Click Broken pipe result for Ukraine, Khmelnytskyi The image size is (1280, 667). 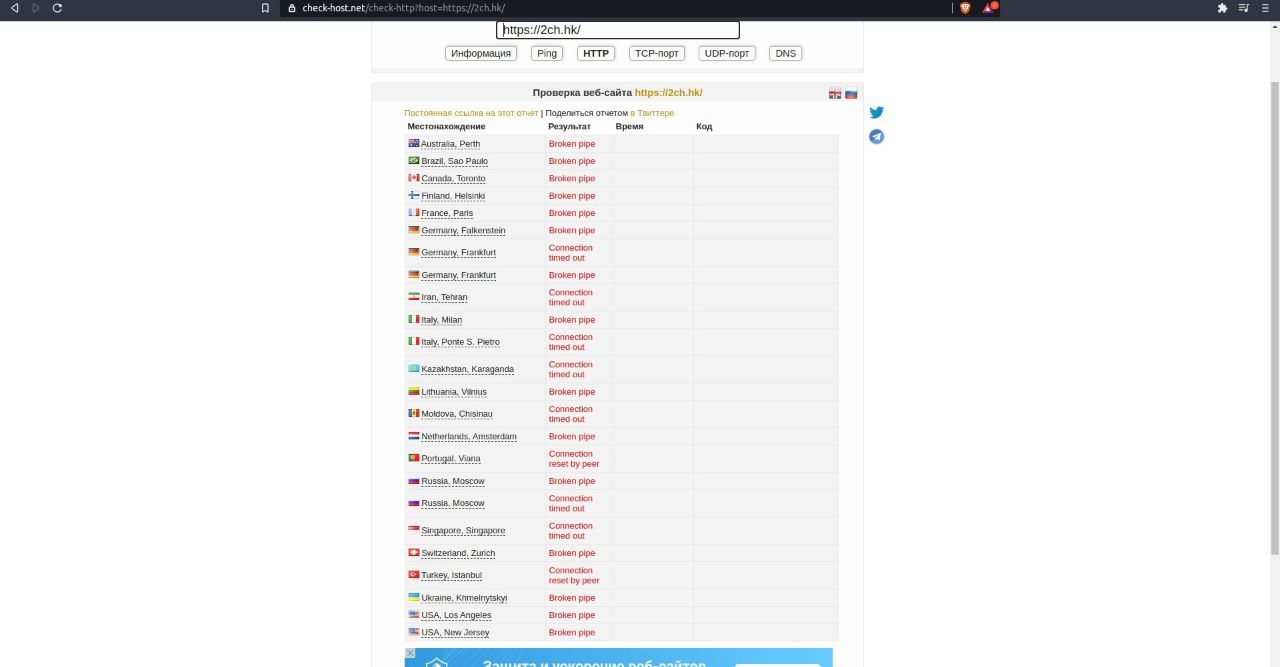(572, 598)
